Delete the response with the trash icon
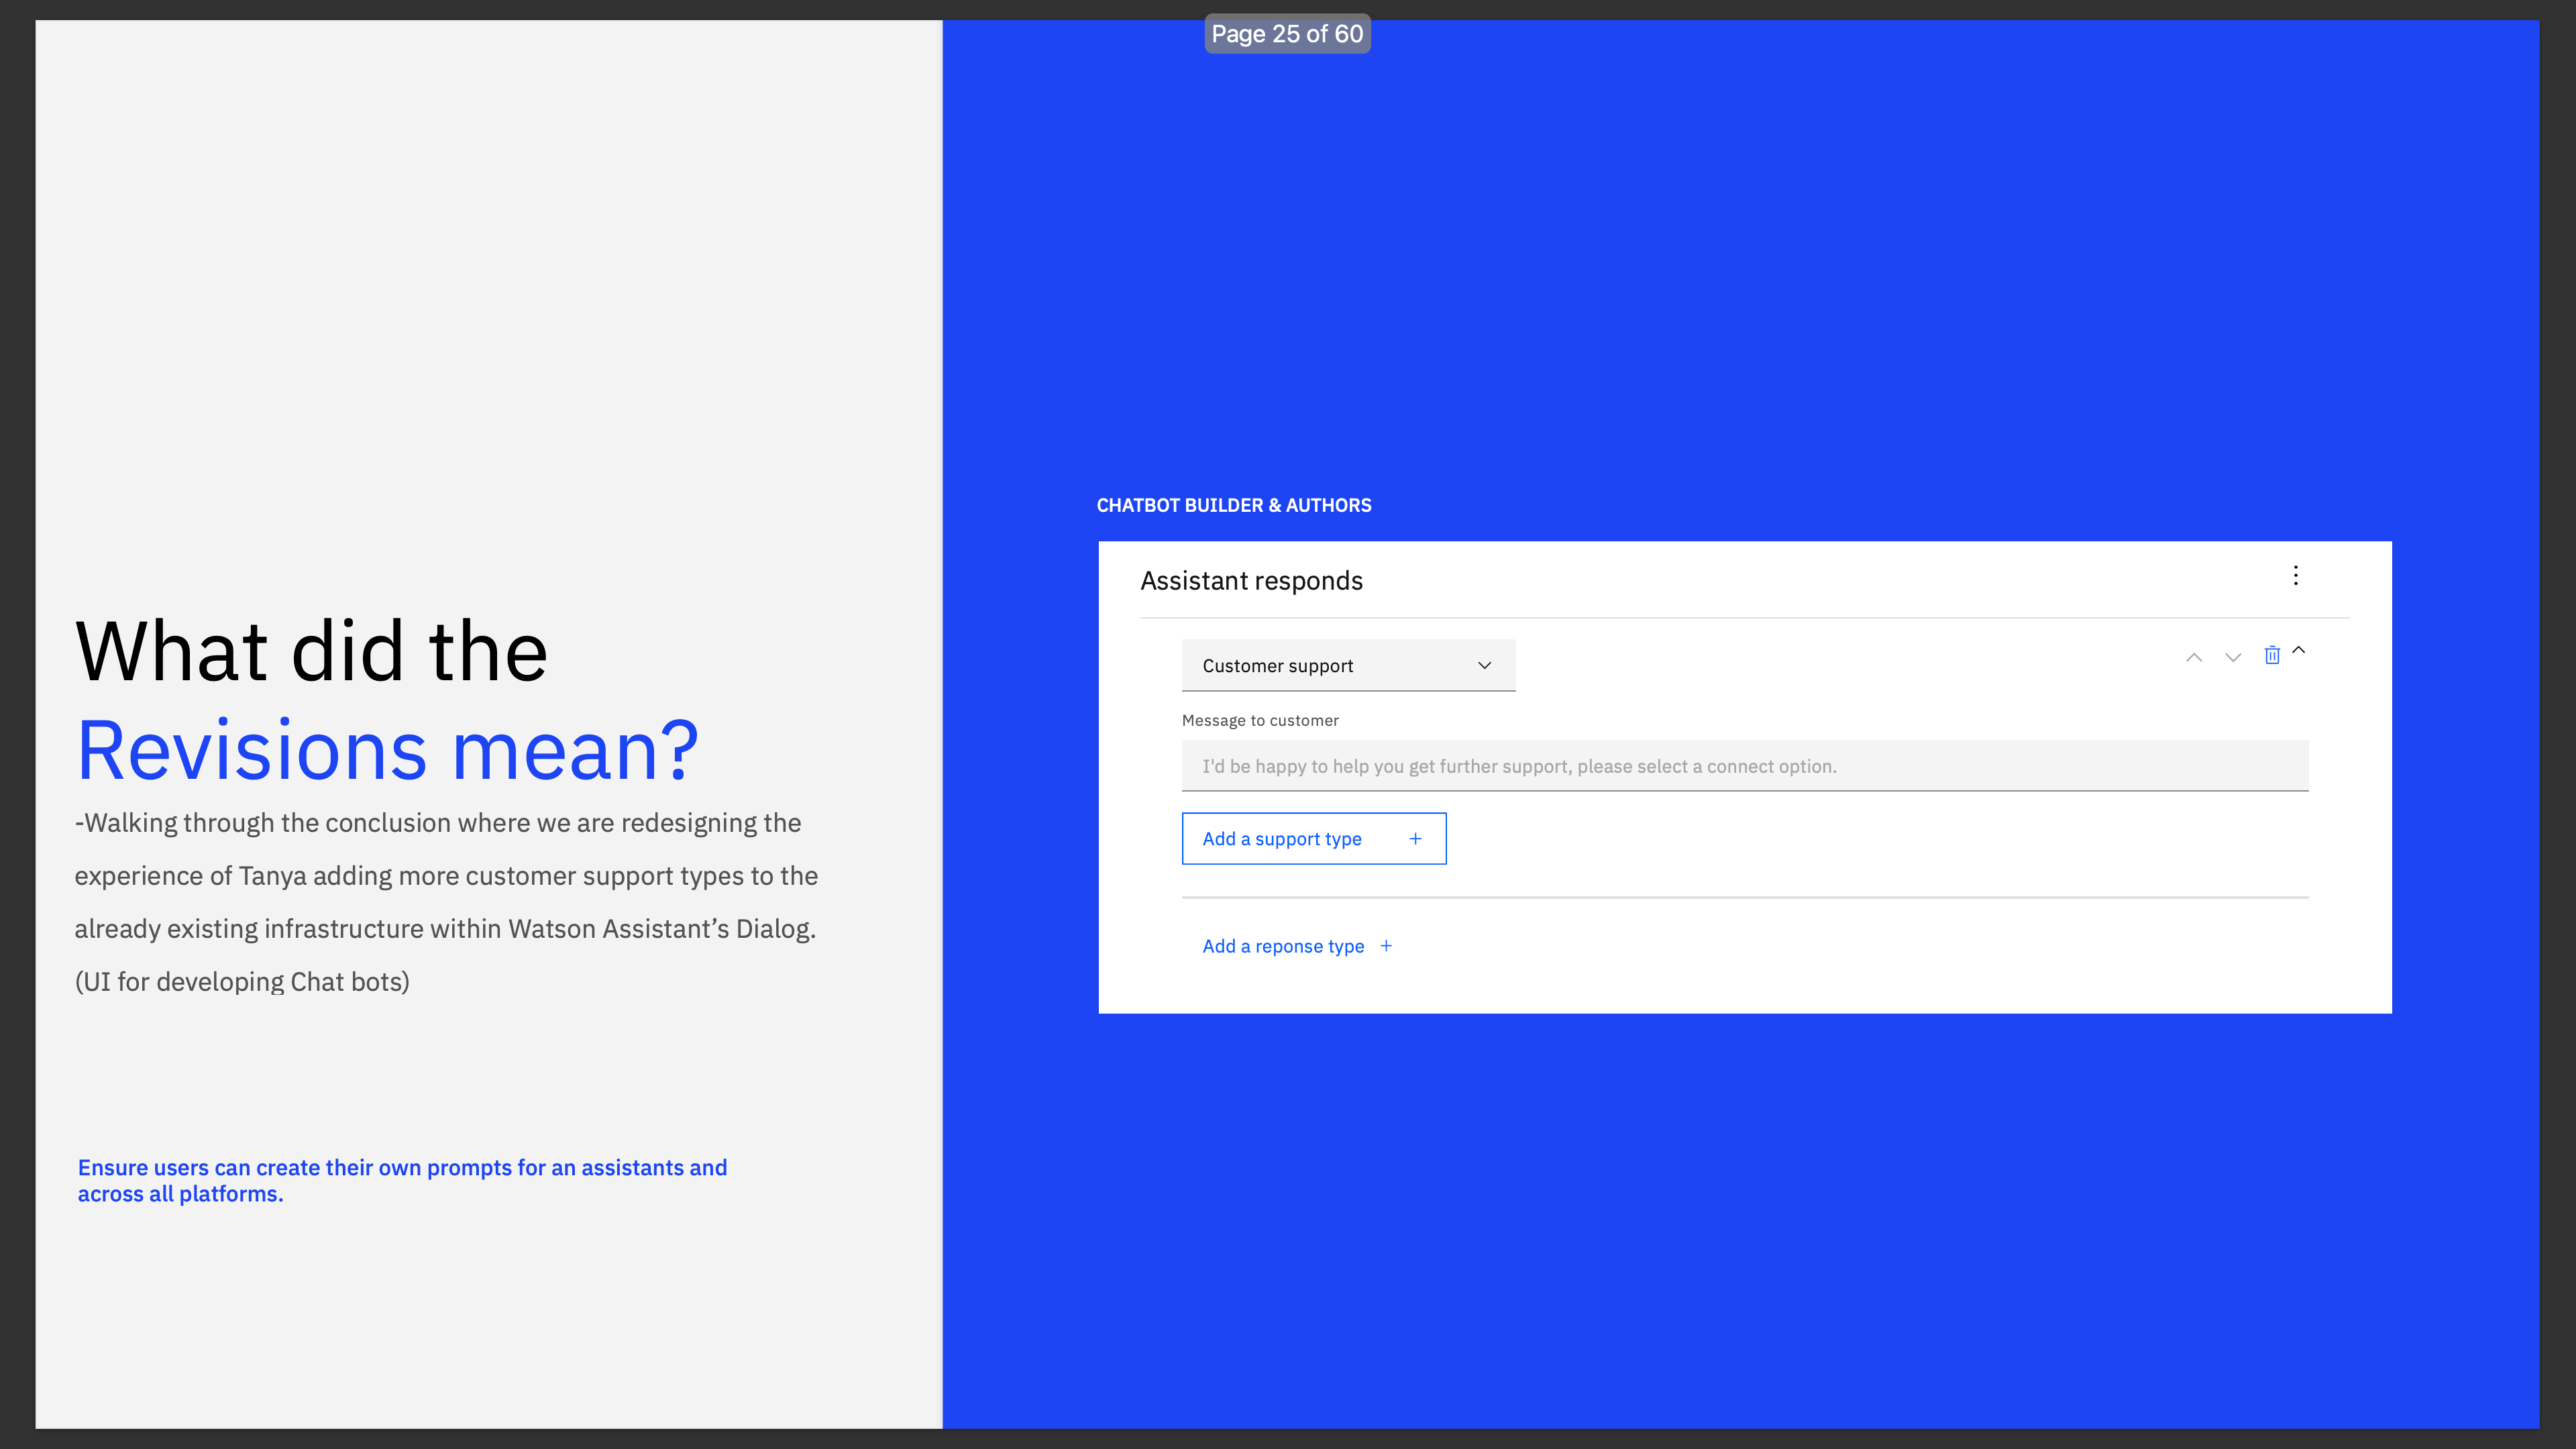This screenshot has height=1449, width=2576. tap(2272, 655)
